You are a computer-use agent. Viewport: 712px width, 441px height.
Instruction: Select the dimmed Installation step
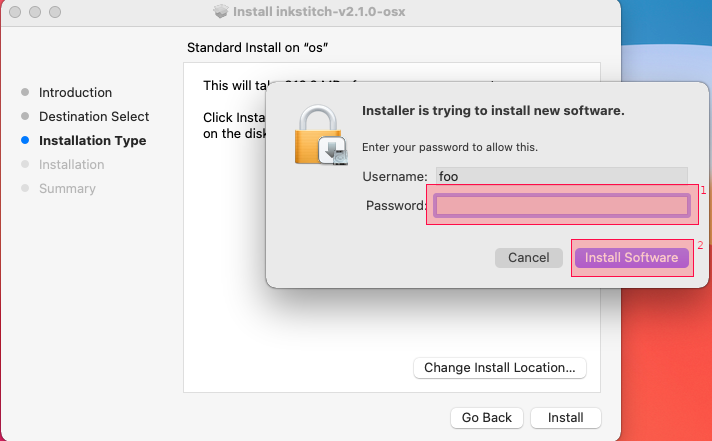tap(71, 164)
